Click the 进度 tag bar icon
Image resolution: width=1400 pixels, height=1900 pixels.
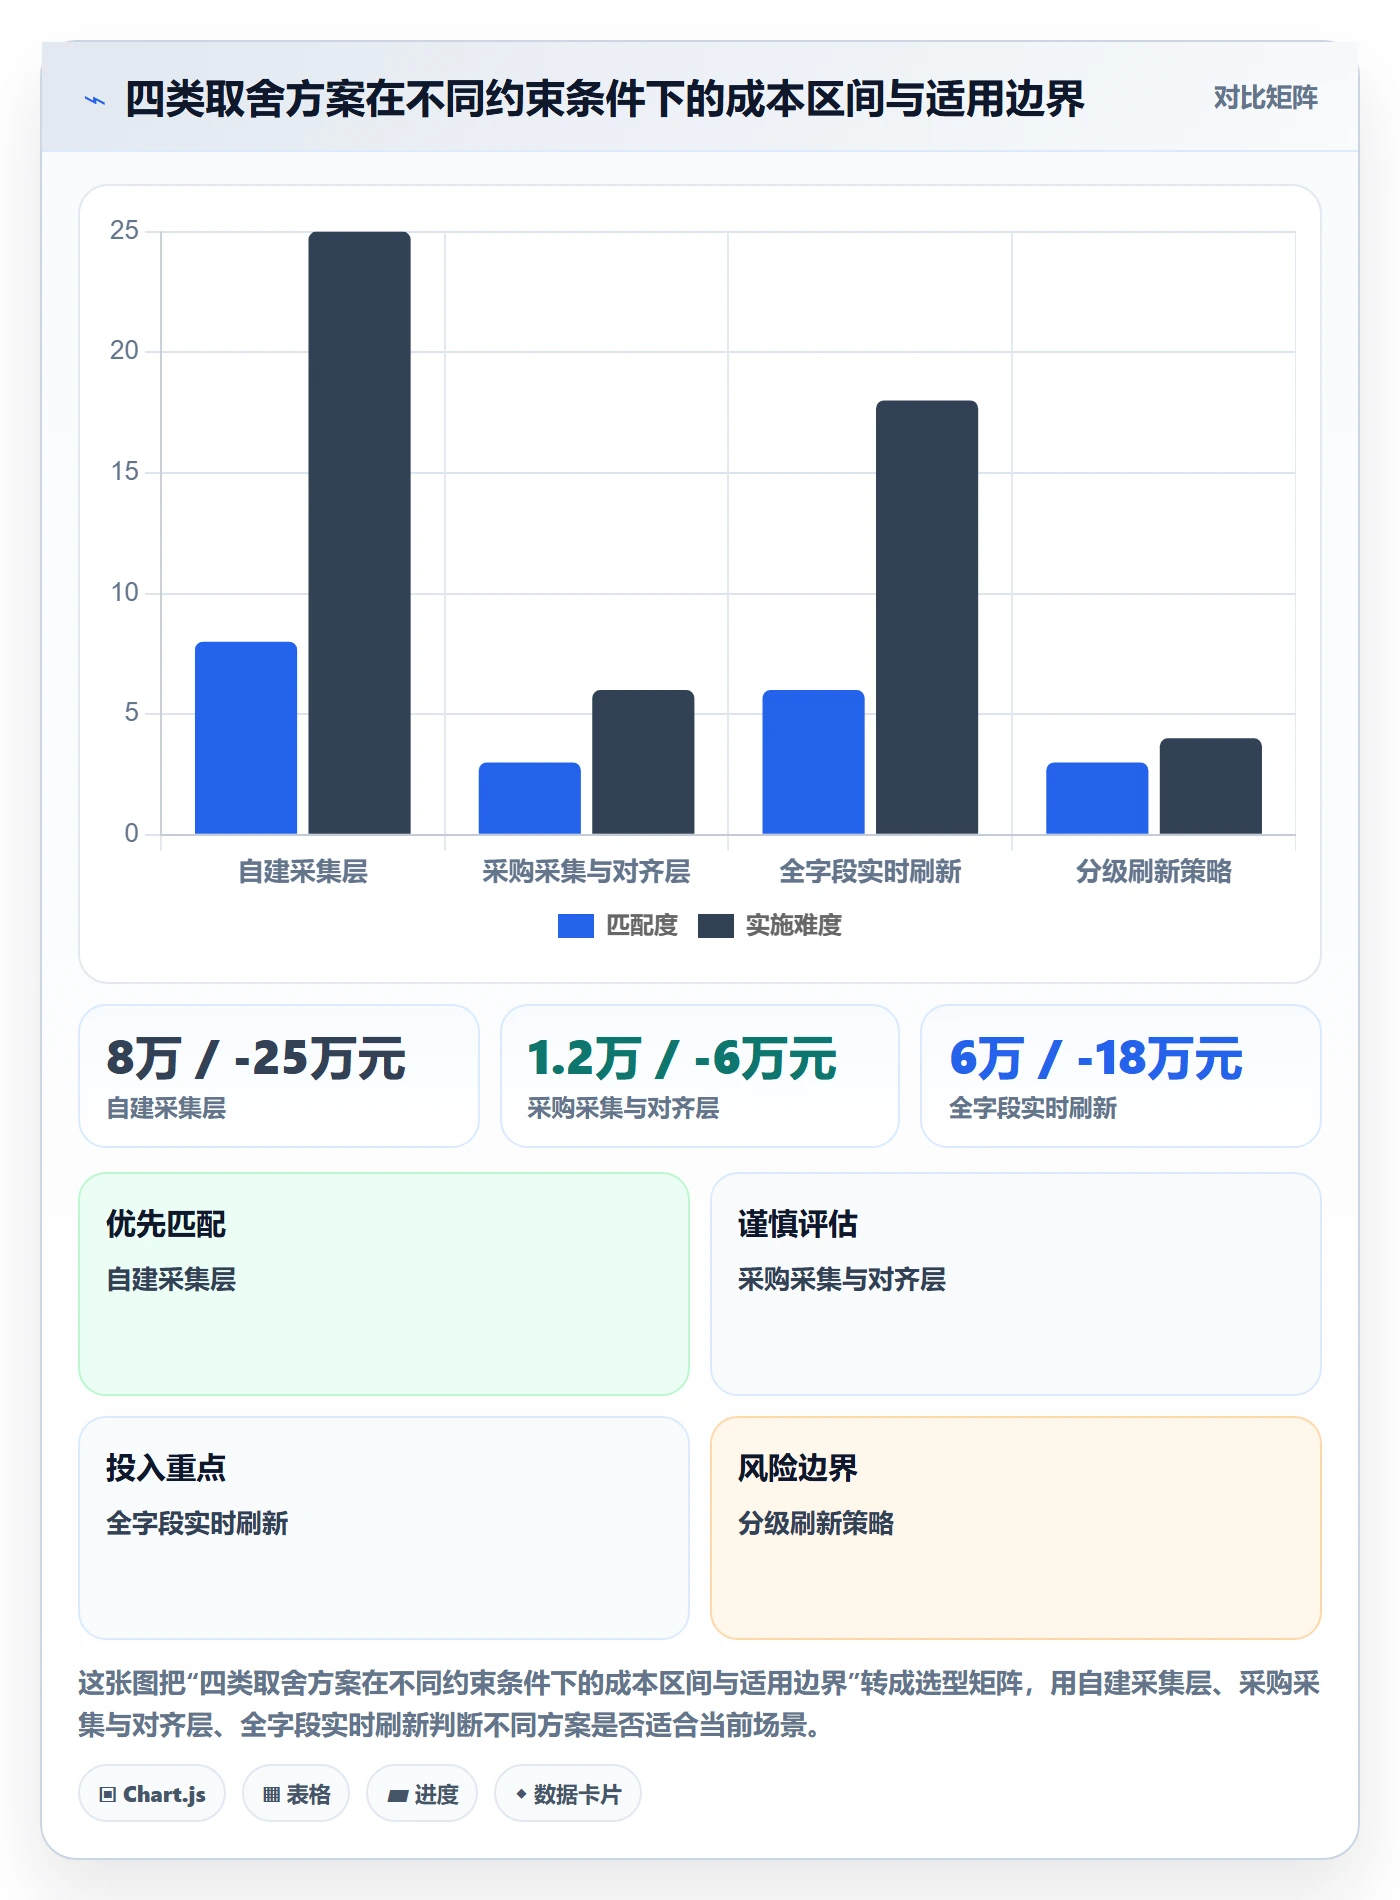coord(397,1796)
